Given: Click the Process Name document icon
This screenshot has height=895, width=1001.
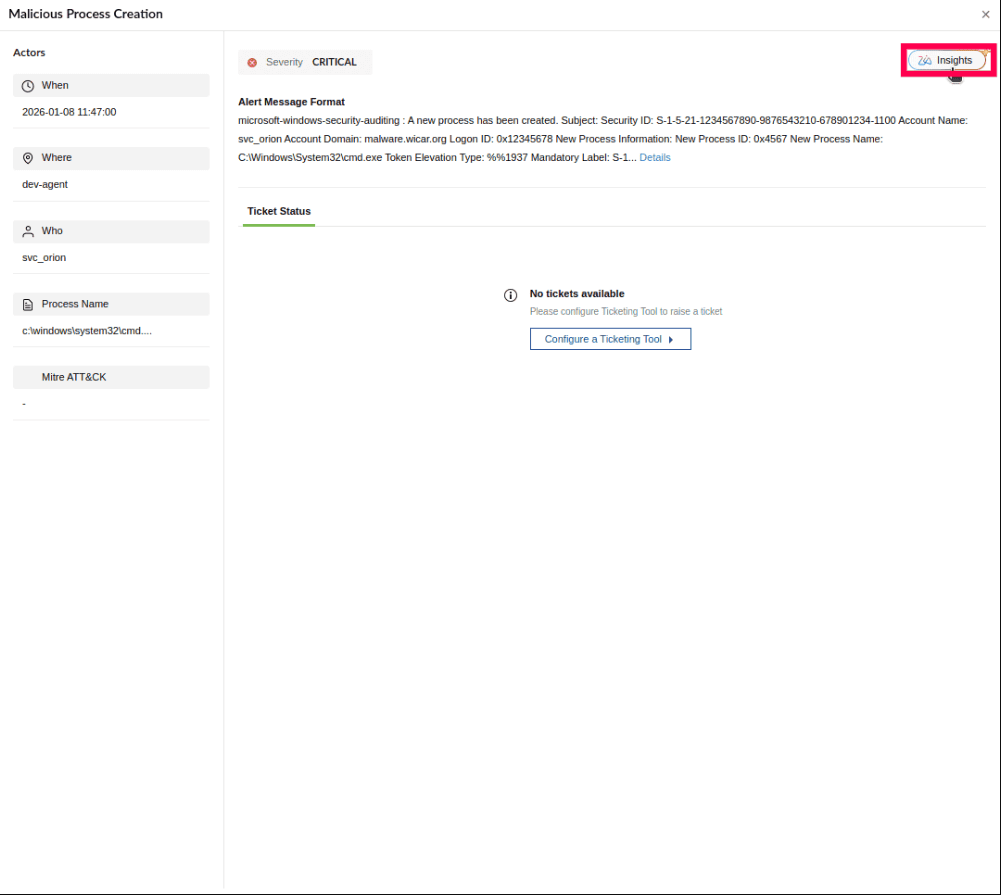Looking at the screenshot, I should tap(27, 305).
